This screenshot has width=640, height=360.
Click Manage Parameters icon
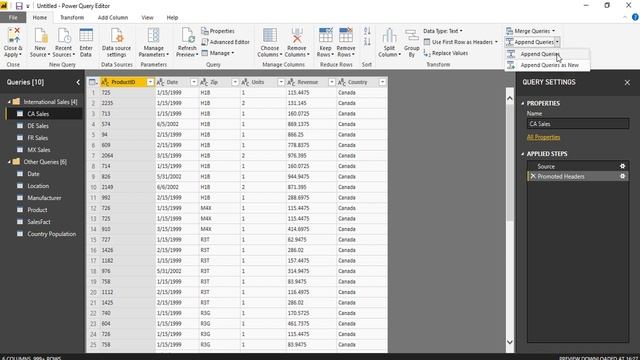(x=153, y=36)
